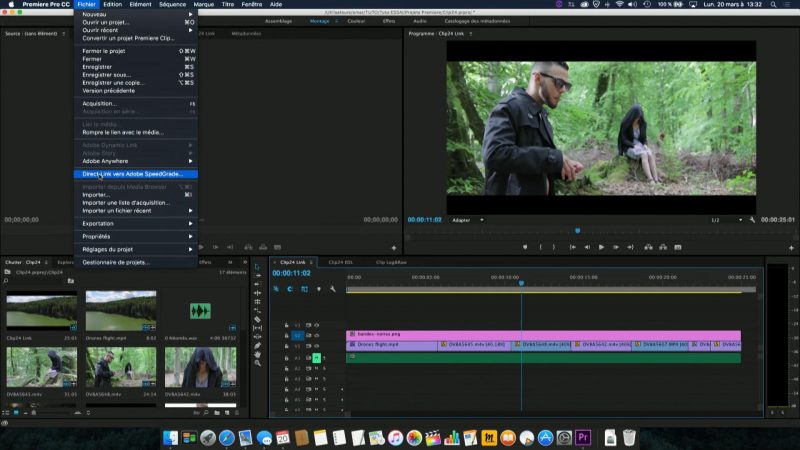
Task: Expand the Adobe Anywhere submenu
Action: (136, 161)
